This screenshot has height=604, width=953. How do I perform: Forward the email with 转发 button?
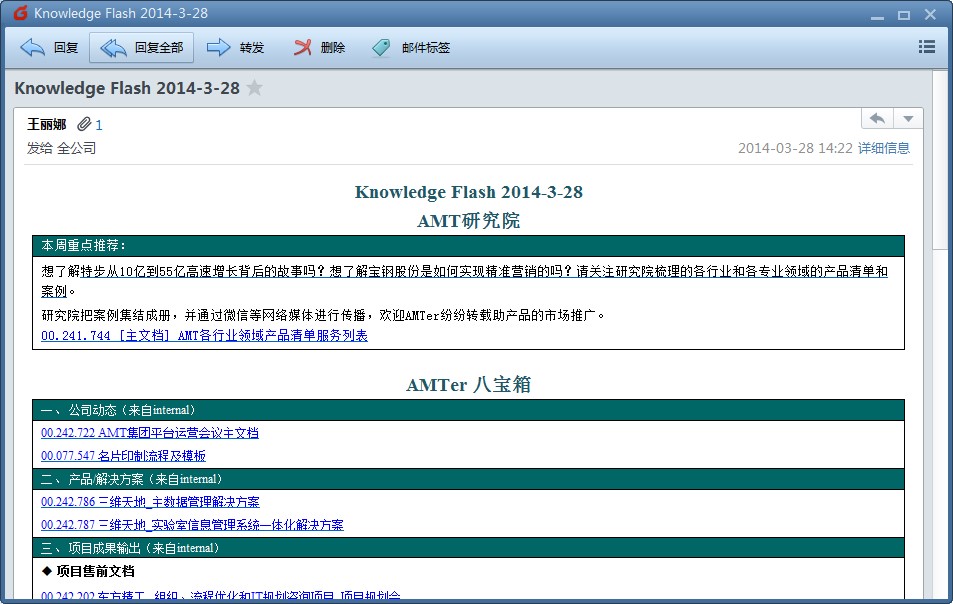point(235,47)
